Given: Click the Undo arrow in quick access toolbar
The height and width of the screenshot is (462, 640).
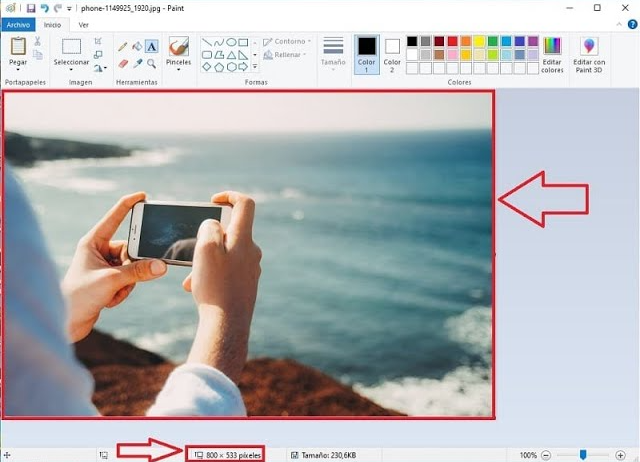Looking at the screenshot, I should coord(44,8).
